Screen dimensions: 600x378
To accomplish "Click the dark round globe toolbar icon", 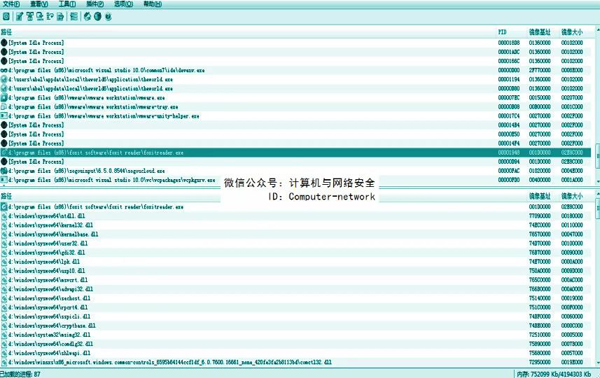I will 98,16.
